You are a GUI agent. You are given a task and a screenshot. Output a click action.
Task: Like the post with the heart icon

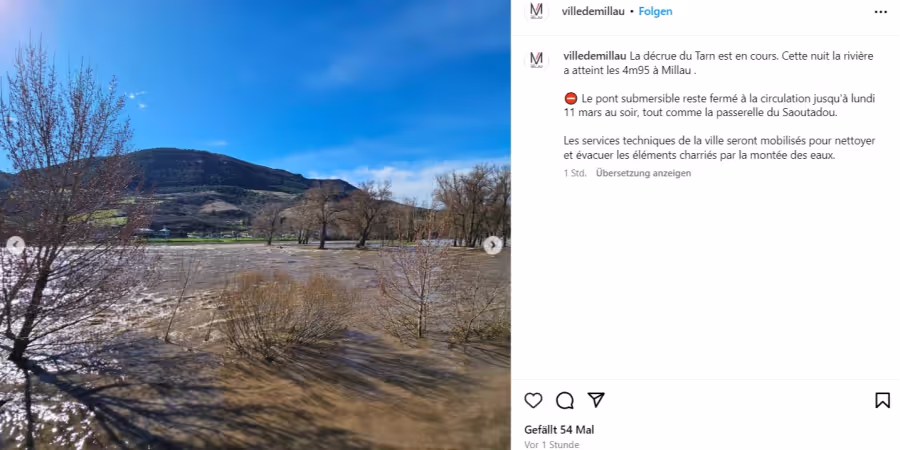click(x=533, y=400)
